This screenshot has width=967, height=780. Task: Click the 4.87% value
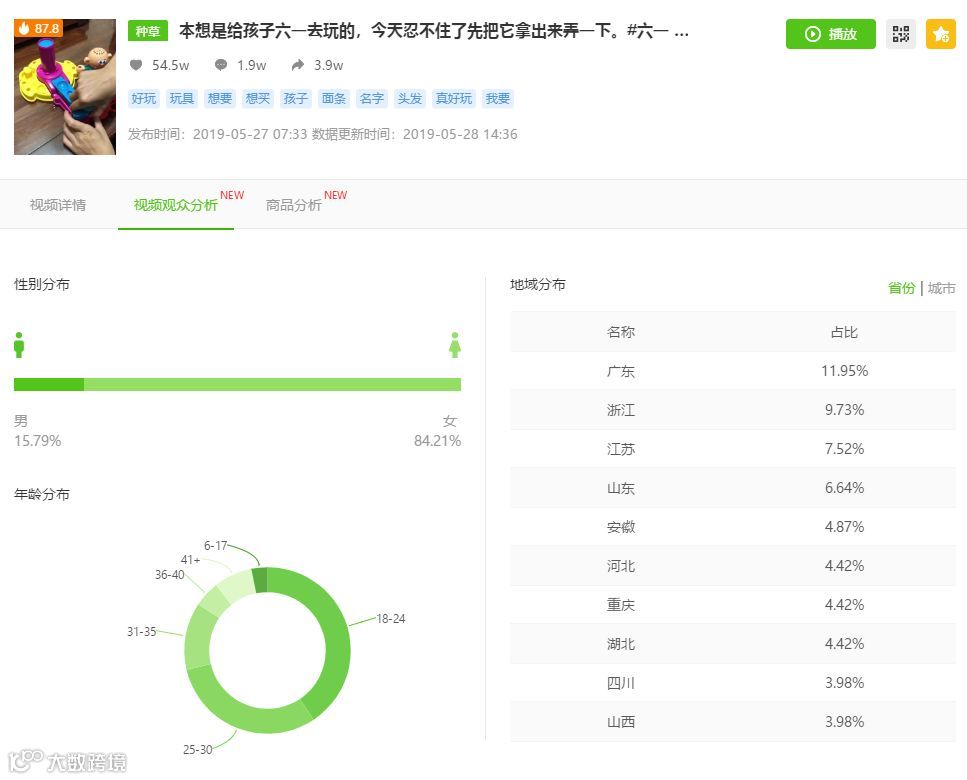pyautogui.click(x=844, y=527)
